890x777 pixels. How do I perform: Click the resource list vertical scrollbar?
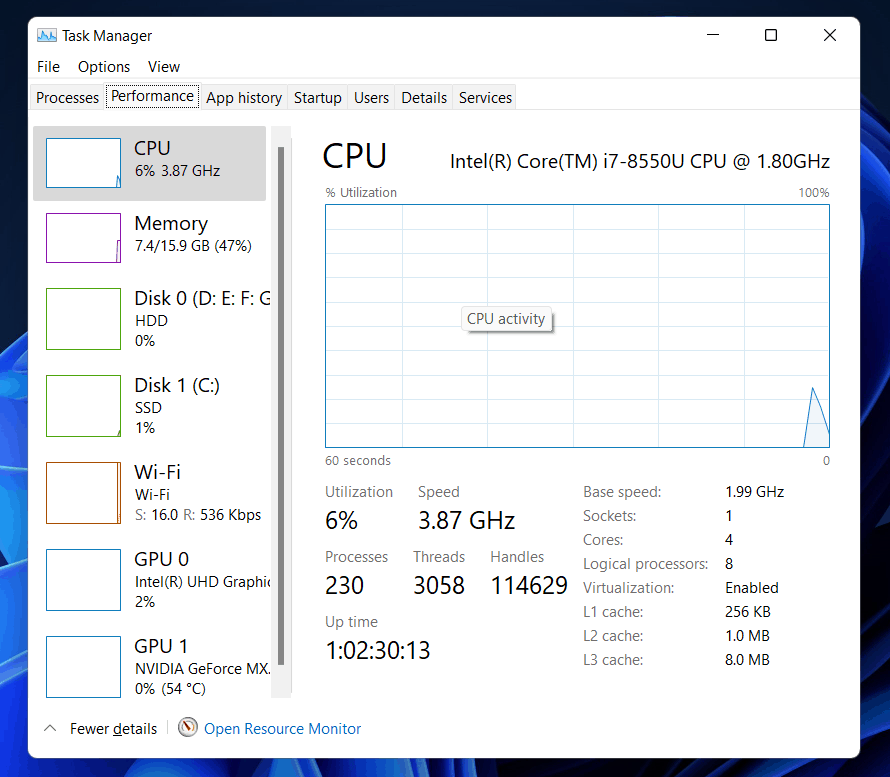pos(281,406)
